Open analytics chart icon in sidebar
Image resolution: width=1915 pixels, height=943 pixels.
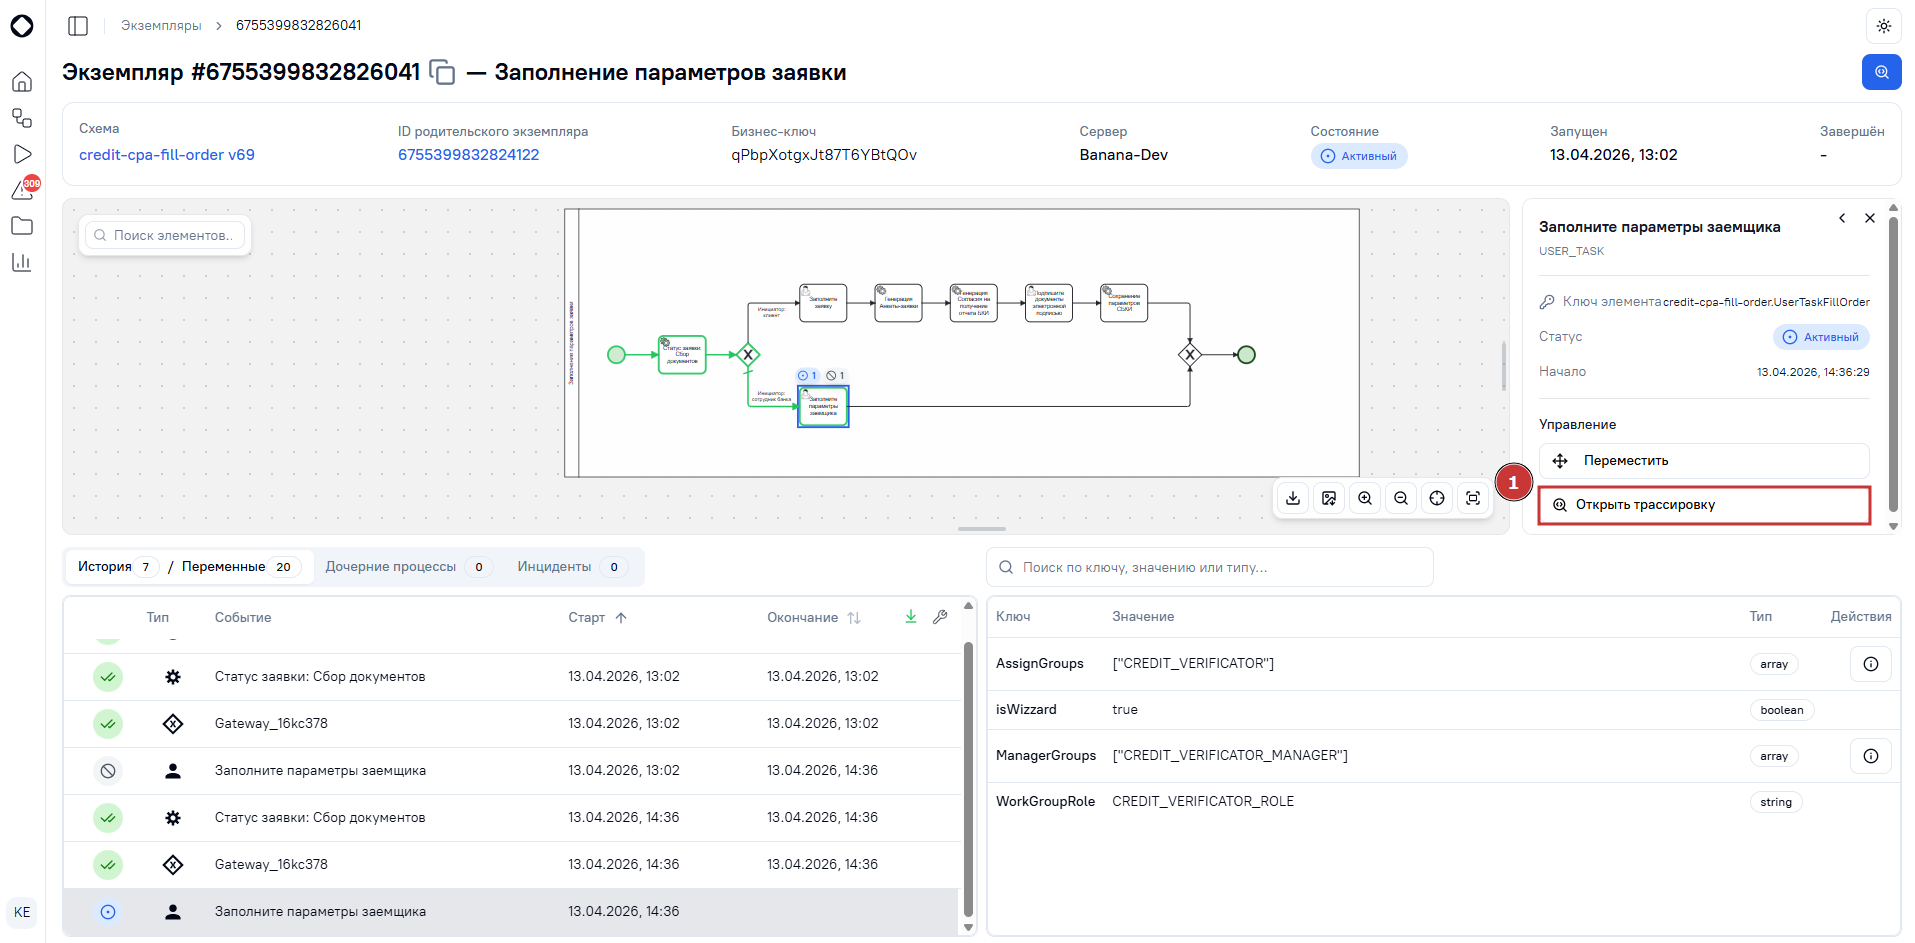[22, 262]
